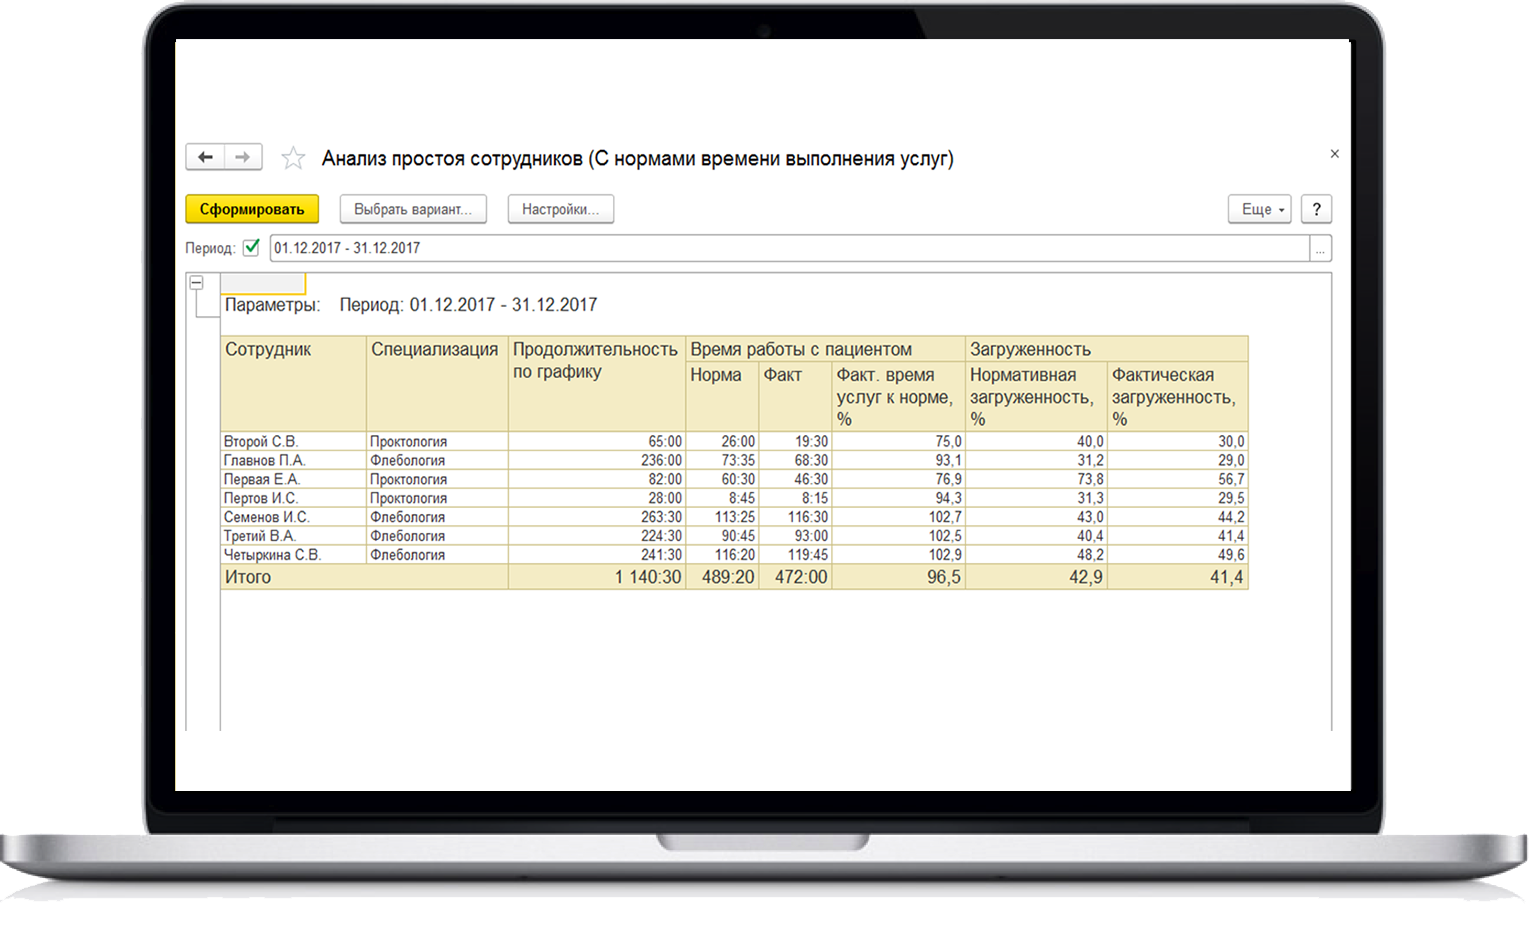This screenshot has height=936, width=1529.
Task: Select total fact 472:00 cell
Action: coord(795,577)
